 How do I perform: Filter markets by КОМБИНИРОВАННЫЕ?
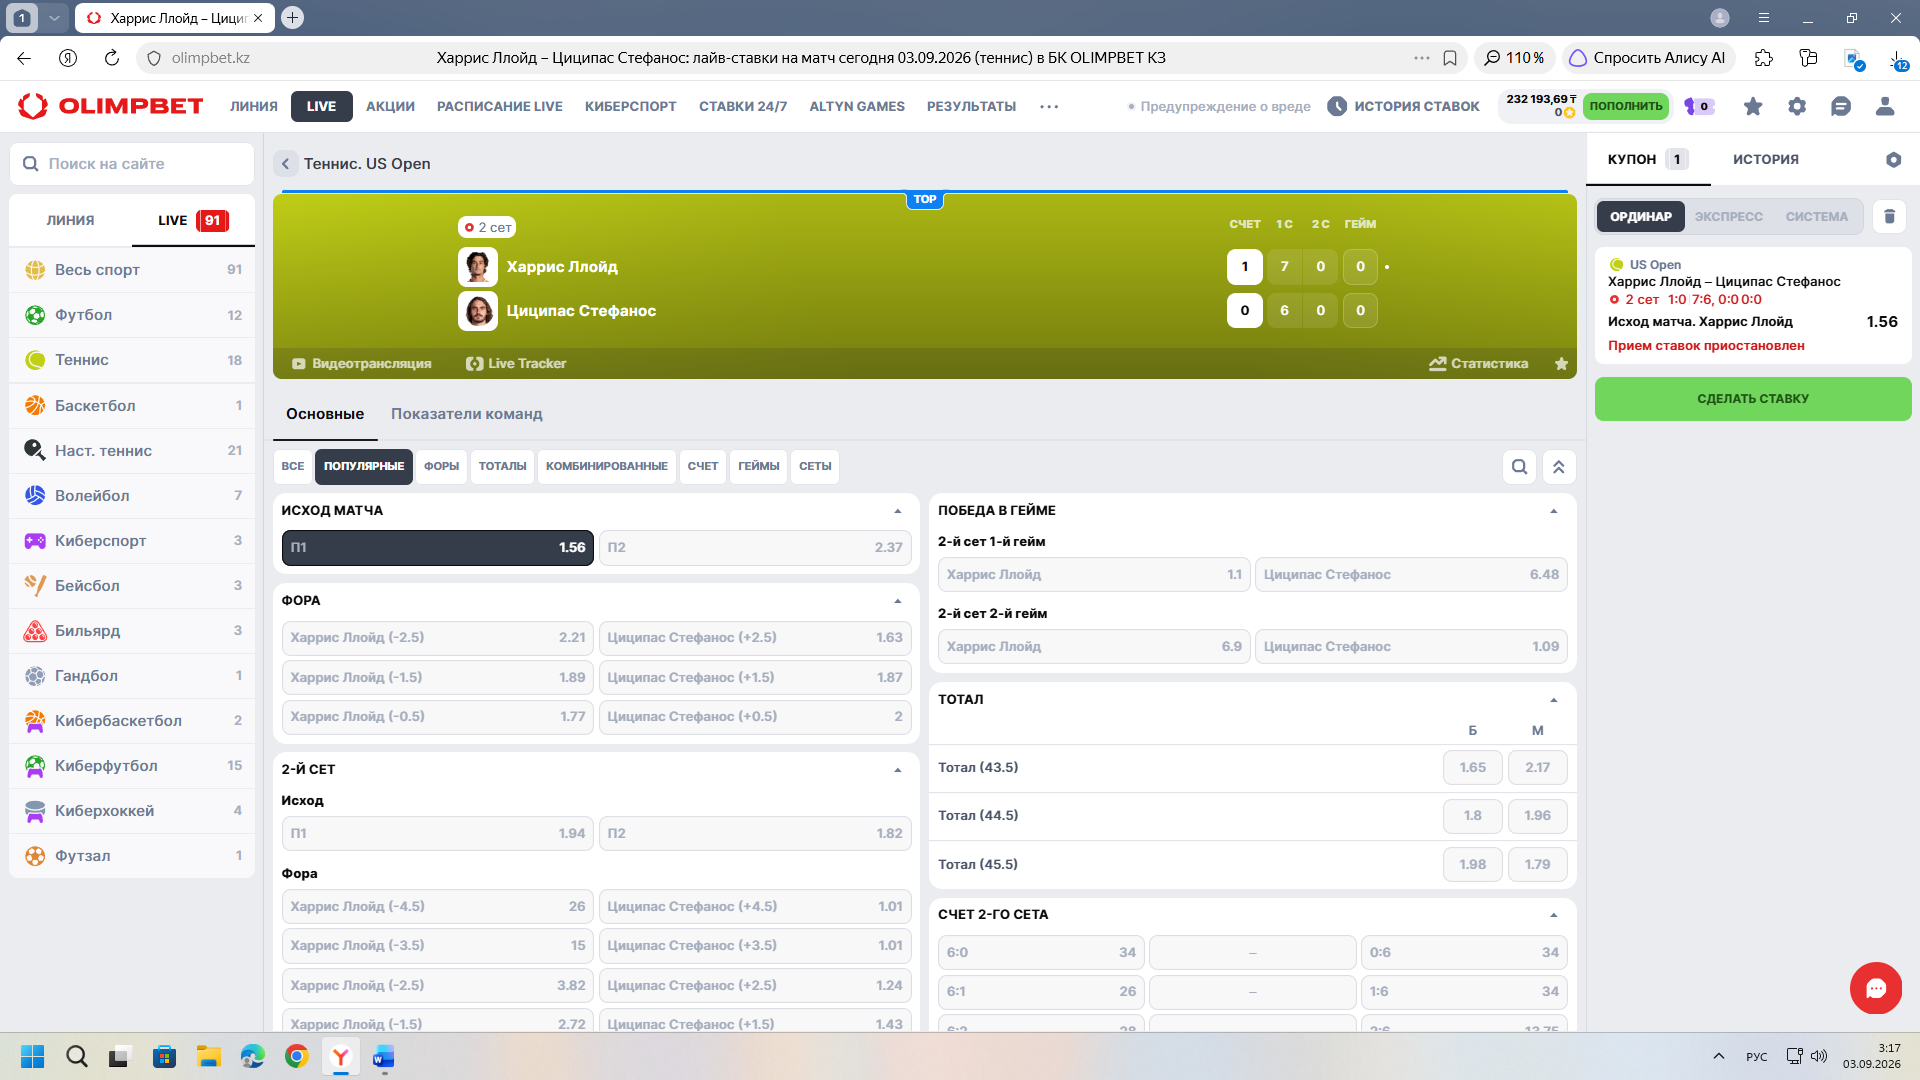click(607, 467)
